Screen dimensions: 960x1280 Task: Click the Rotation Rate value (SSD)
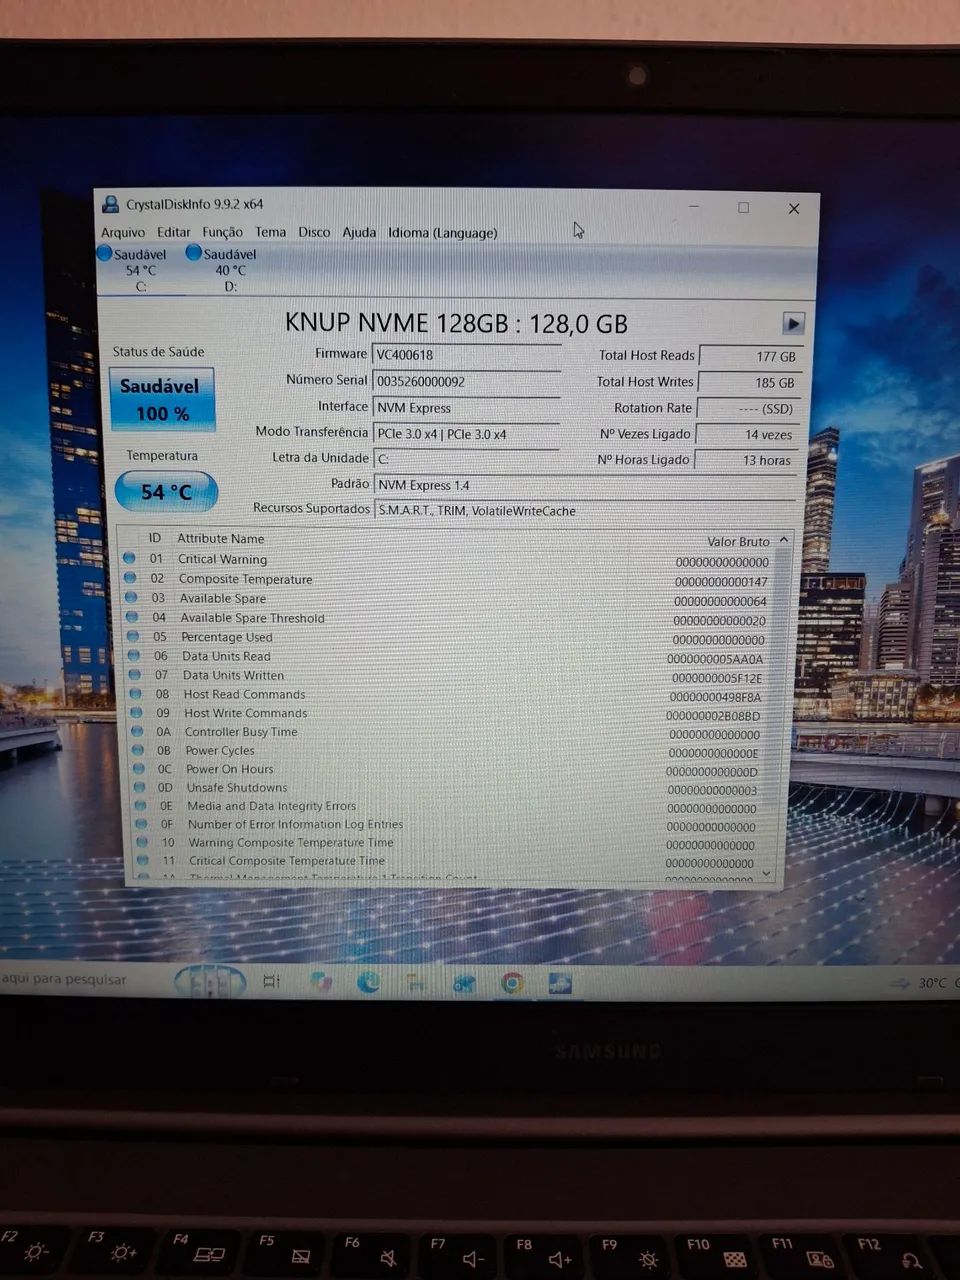coord(748,408)
